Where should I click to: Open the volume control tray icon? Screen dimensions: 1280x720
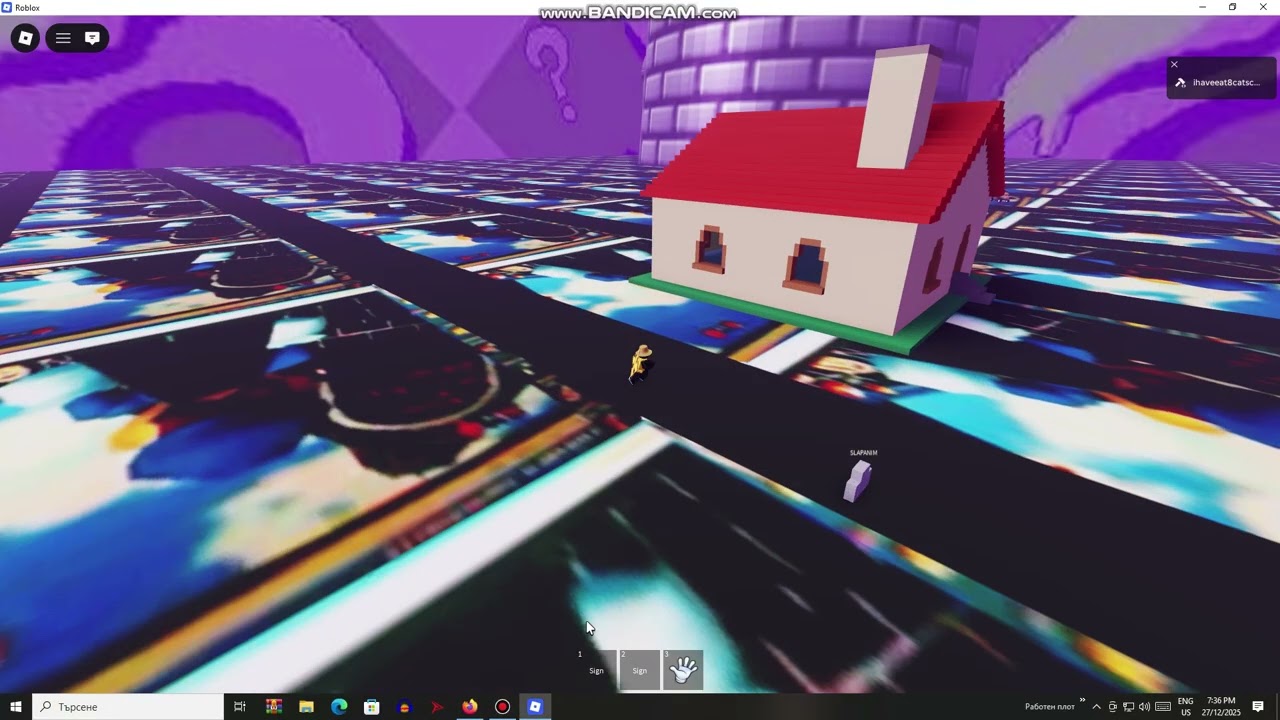pyautogui.click(x=1144, y=707)
